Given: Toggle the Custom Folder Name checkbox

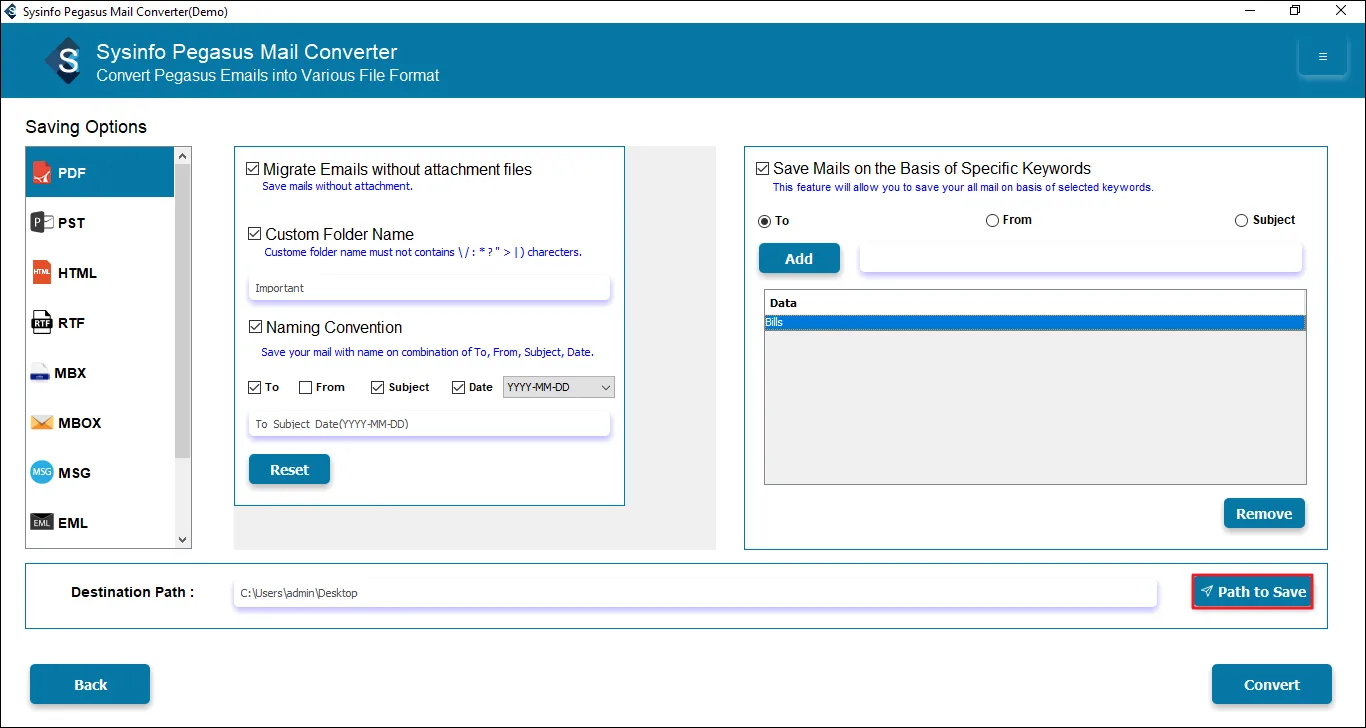Looking at the screenshot, I should click(255, 234).
